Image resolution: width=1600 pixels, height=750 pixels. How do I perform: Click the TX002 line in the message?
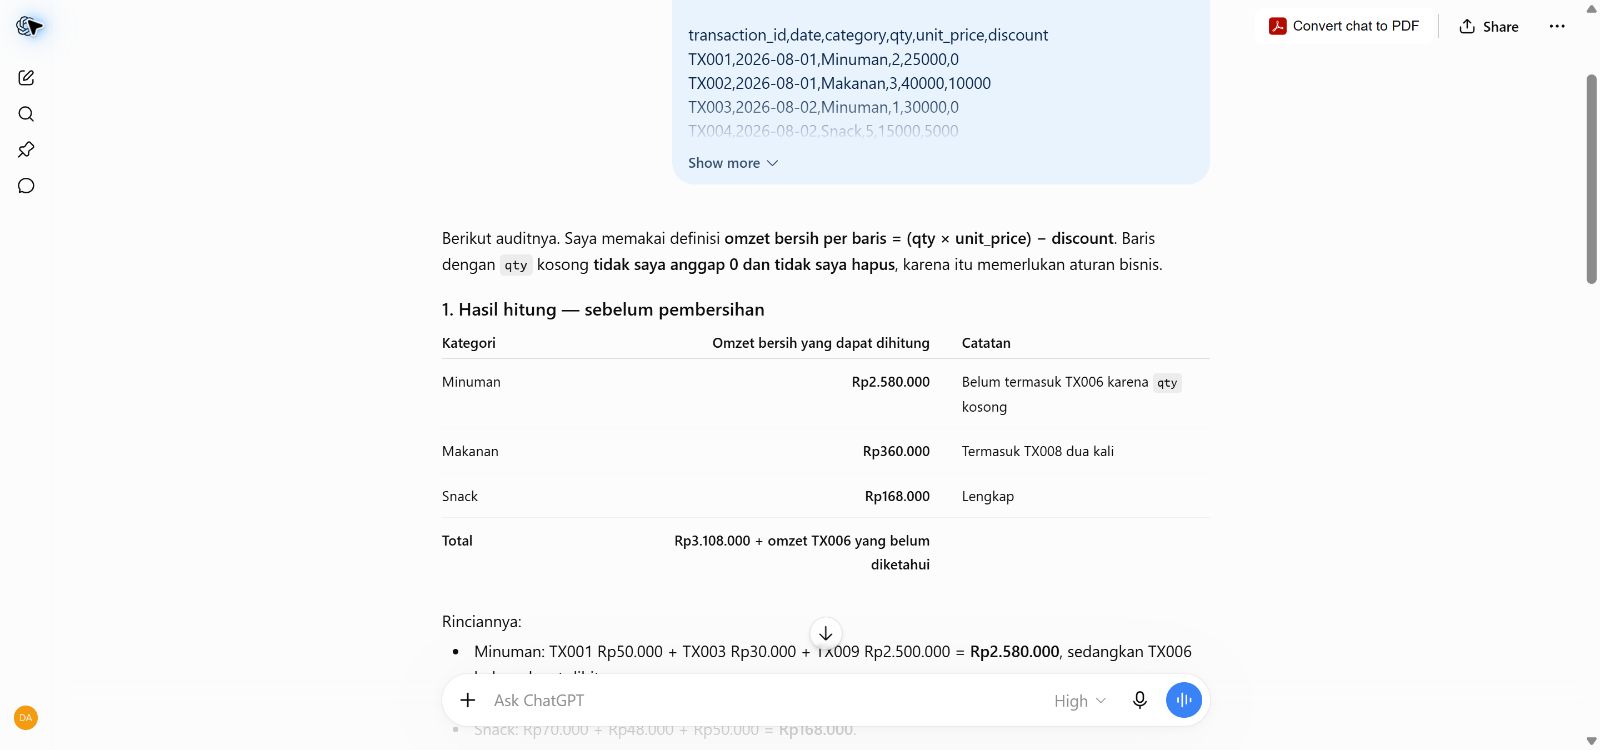[839, 83]
